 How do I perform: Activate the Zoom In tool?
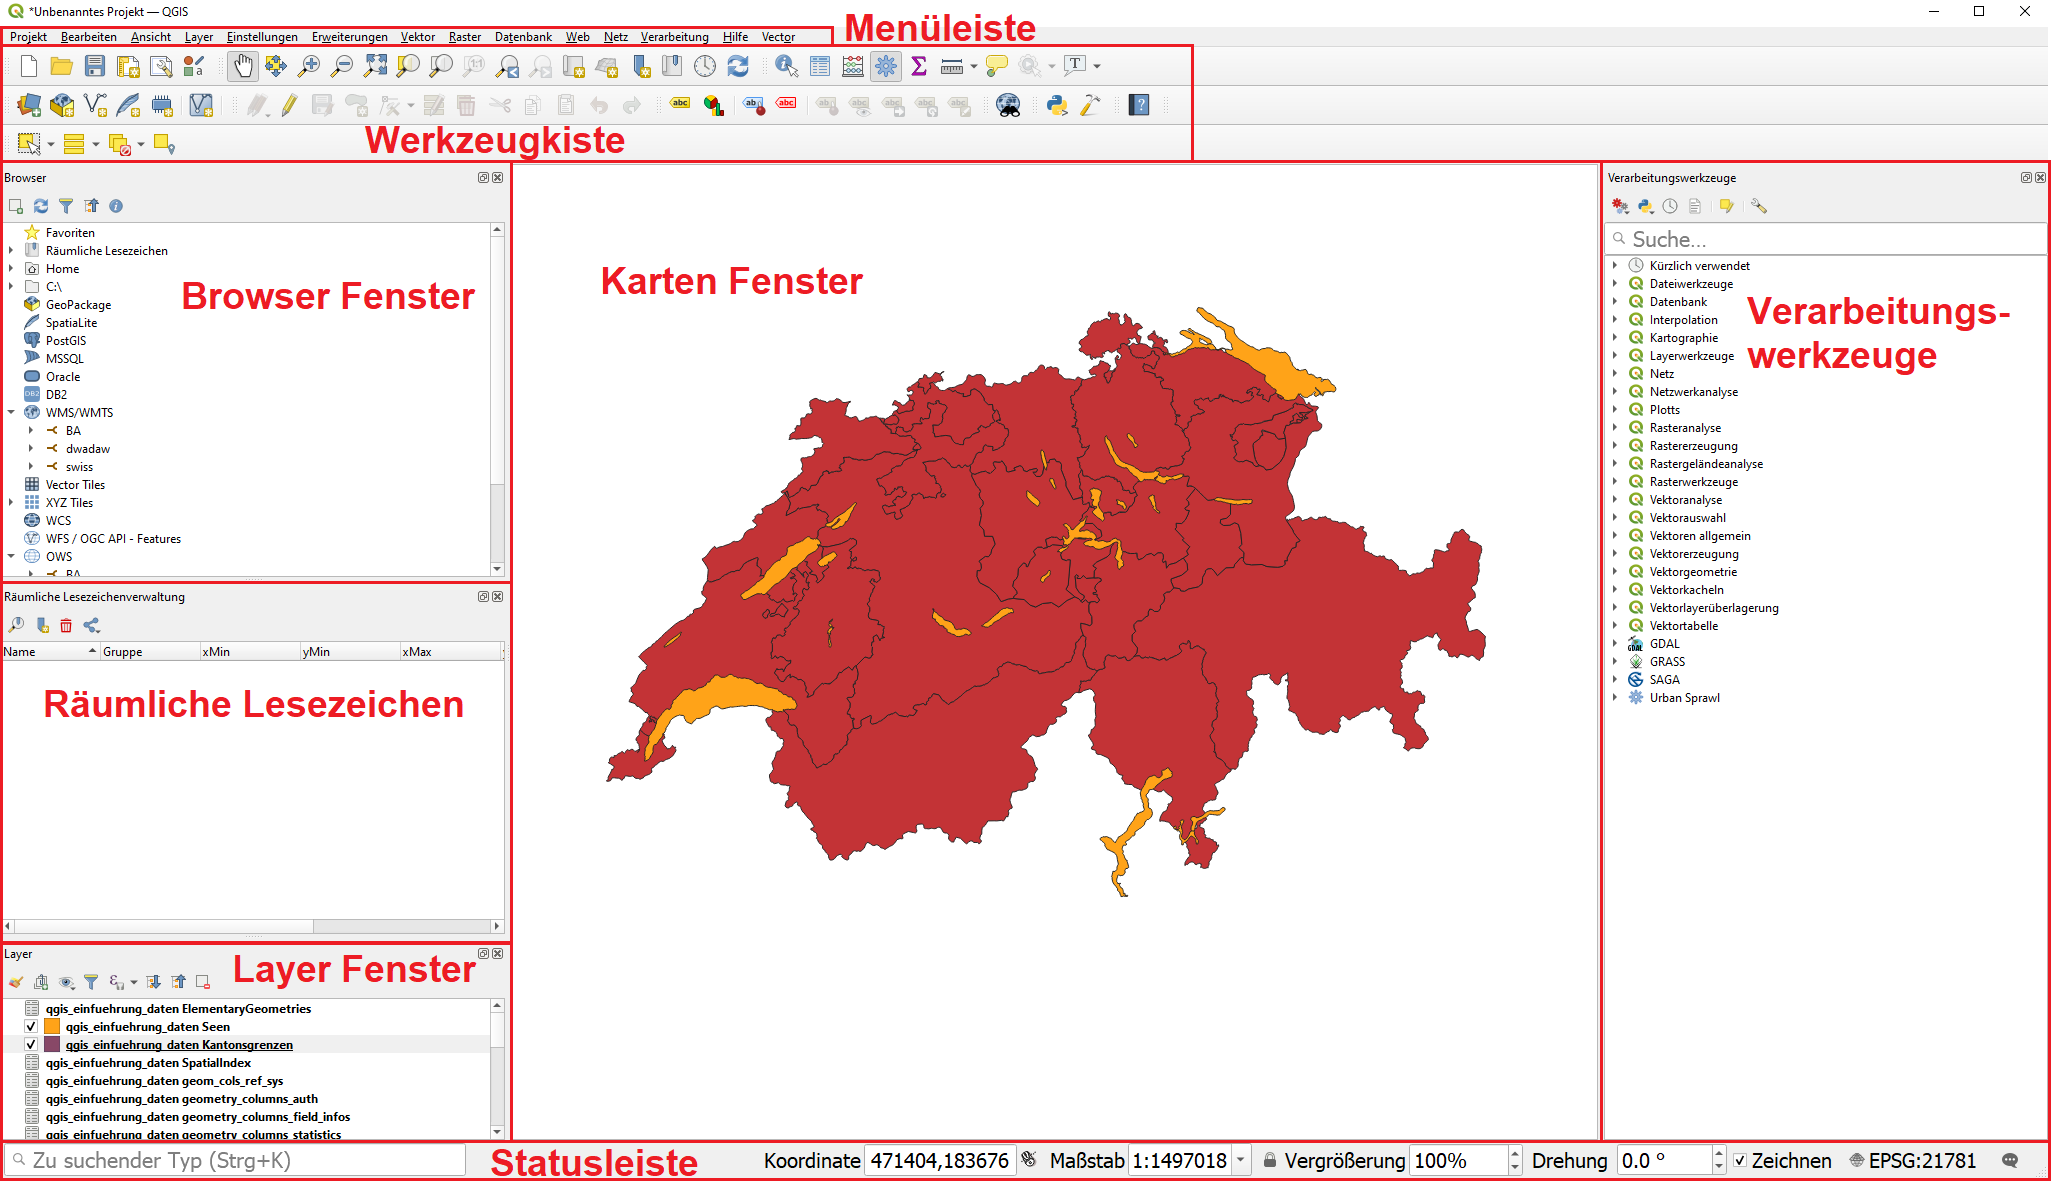pos(309,66)
